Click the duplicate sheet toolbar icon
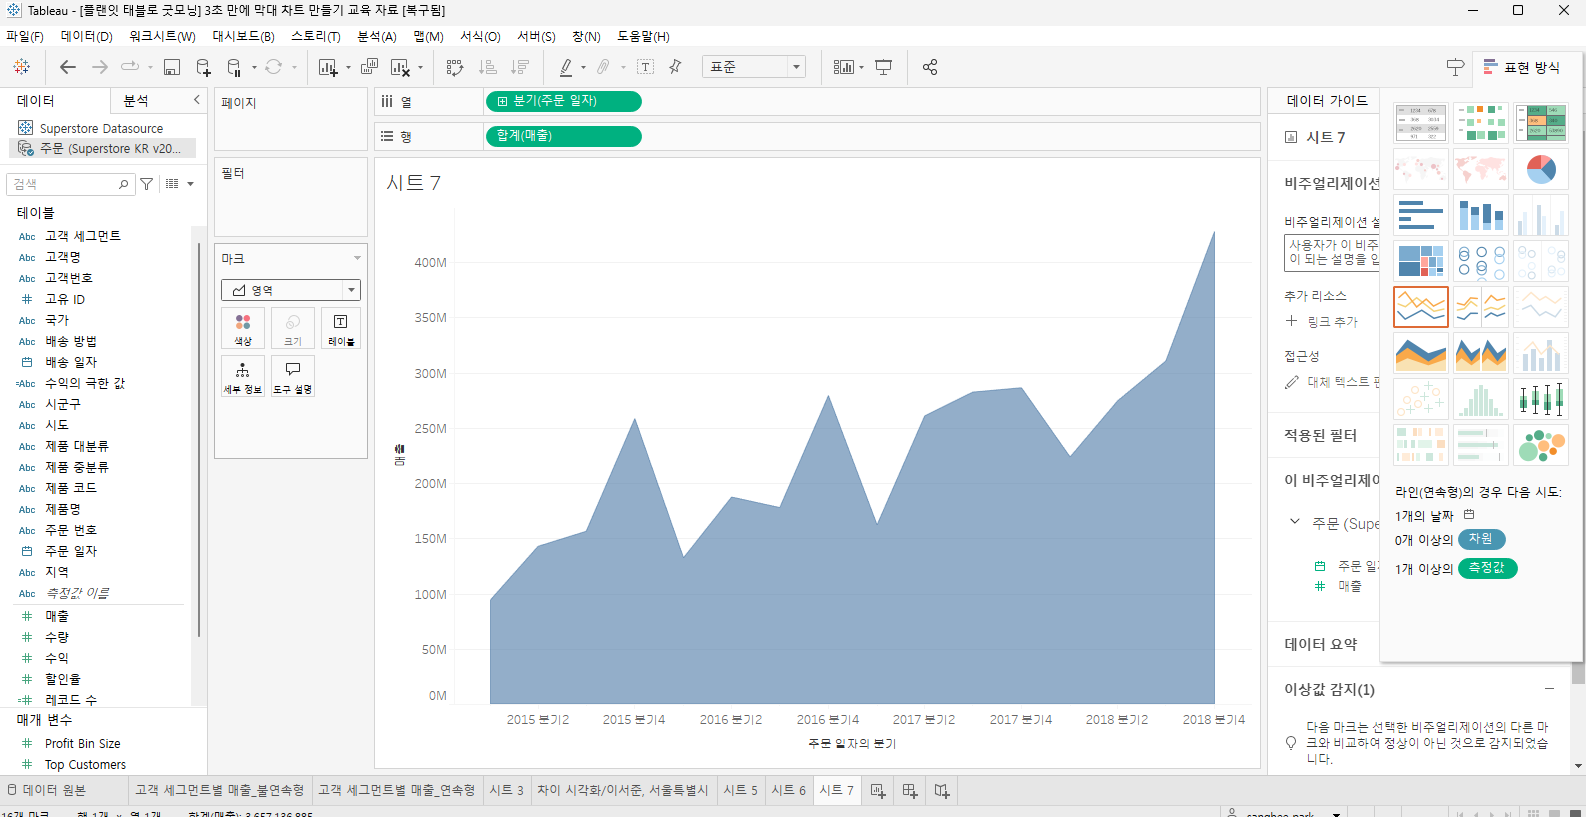1586x817 pixels. pos(369,67)
